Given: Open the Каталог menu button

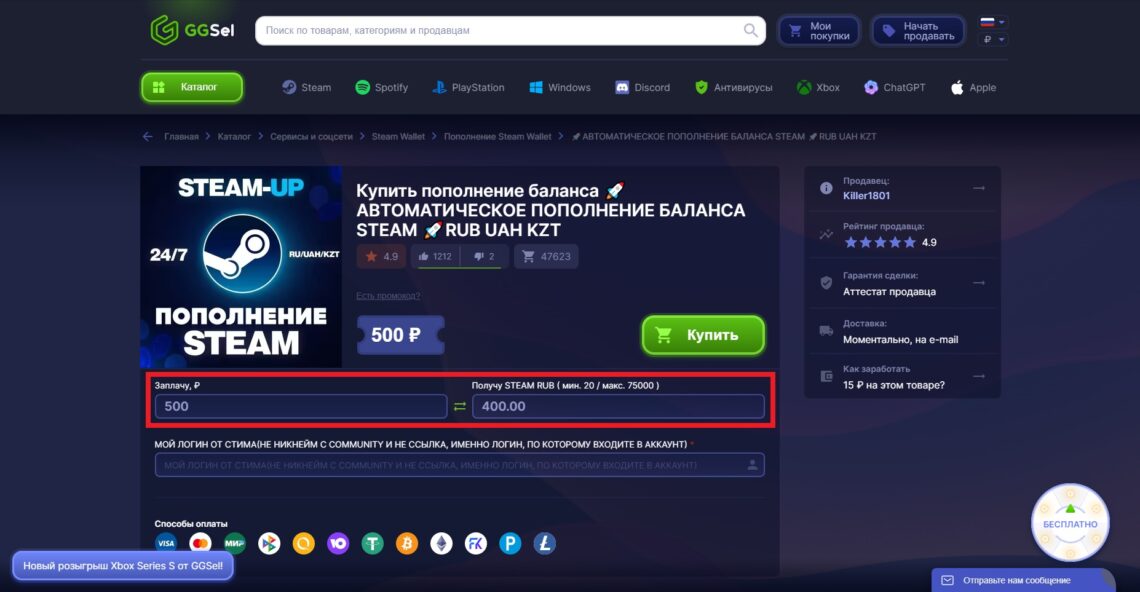Looking at the screenshot, I should point(192,87).
